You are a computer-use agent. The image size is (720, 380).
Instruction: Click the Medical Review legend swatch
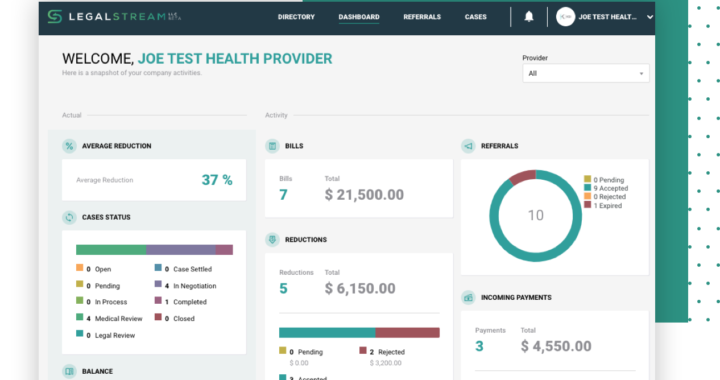[x=79, y=317]
